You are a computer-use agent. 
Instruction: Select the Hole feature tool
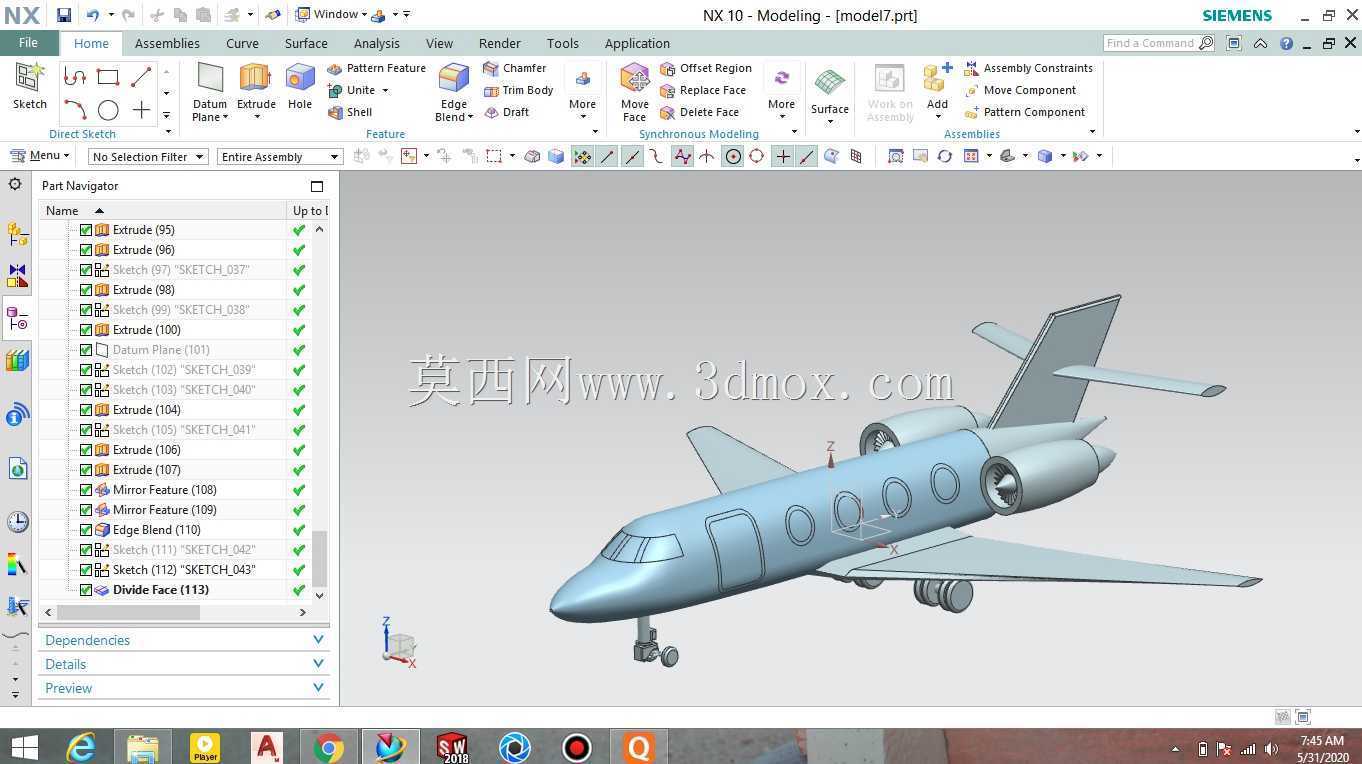point(300,86)
